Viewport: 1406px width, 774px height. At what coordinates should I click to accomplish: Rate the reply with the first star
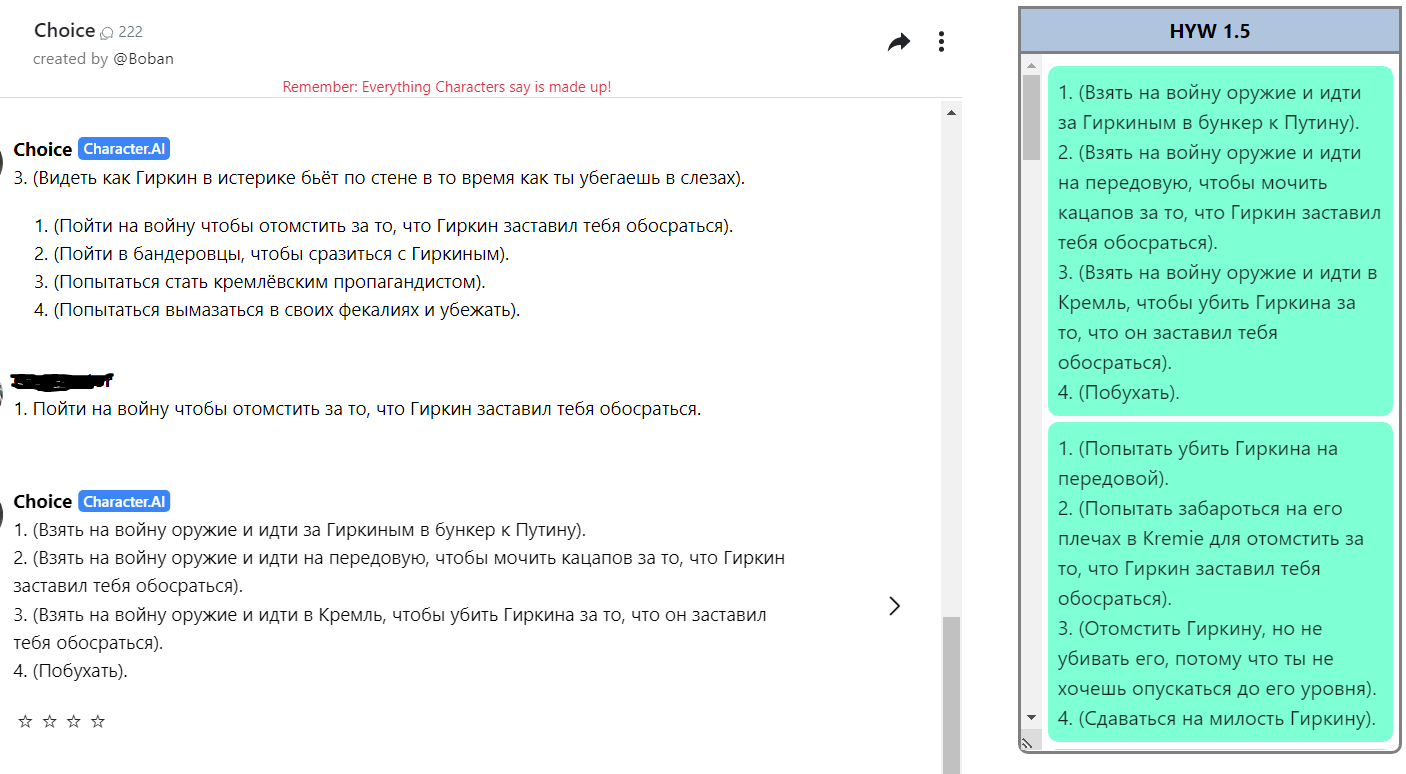(26, 721)
